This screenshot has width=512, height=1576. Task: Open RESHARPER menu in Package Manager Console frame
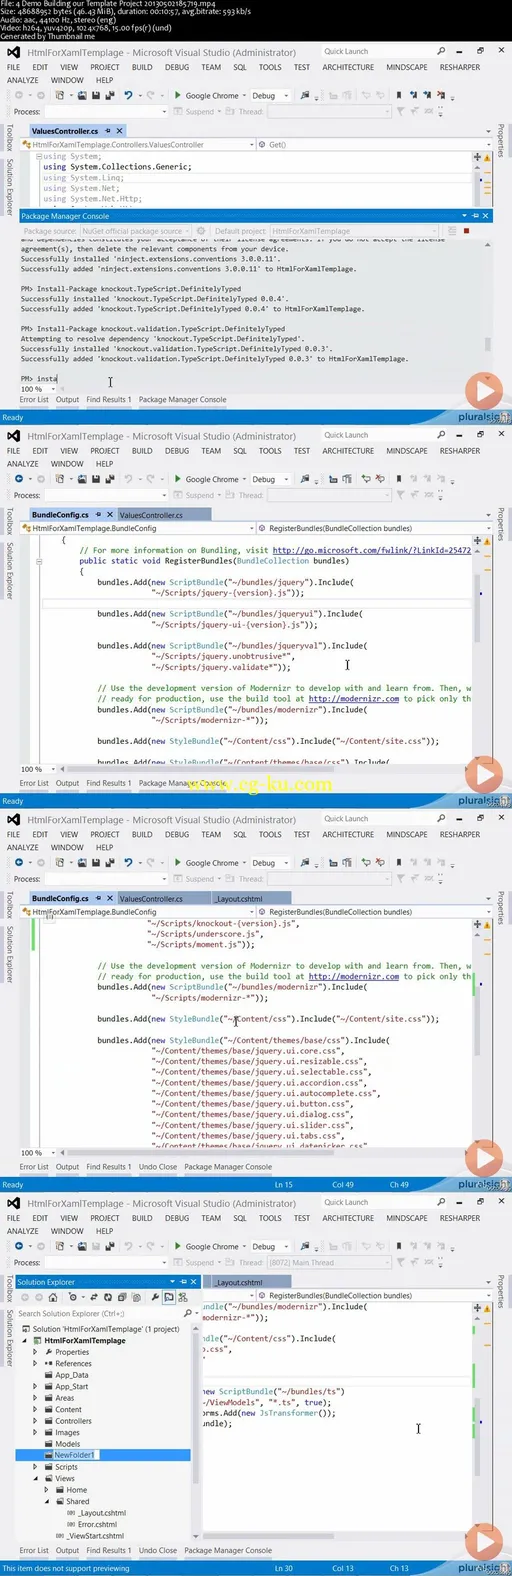460,67
